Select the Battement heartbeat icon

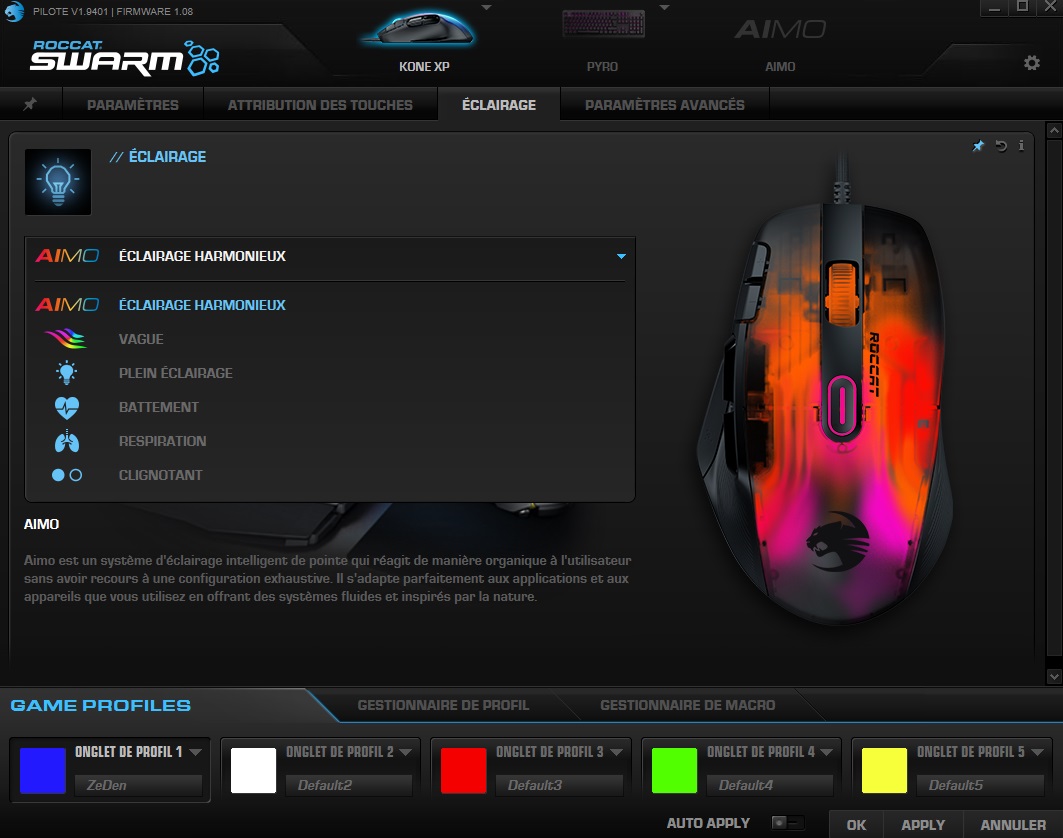tap(66, 406)
